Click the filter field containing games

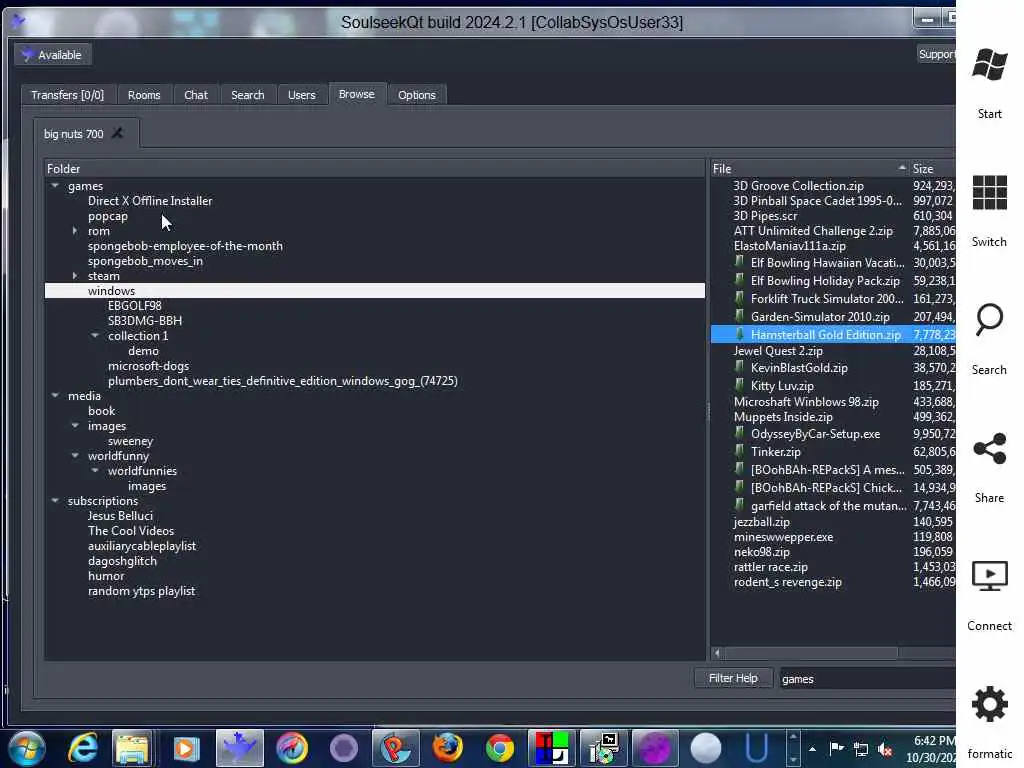(868, 679)
